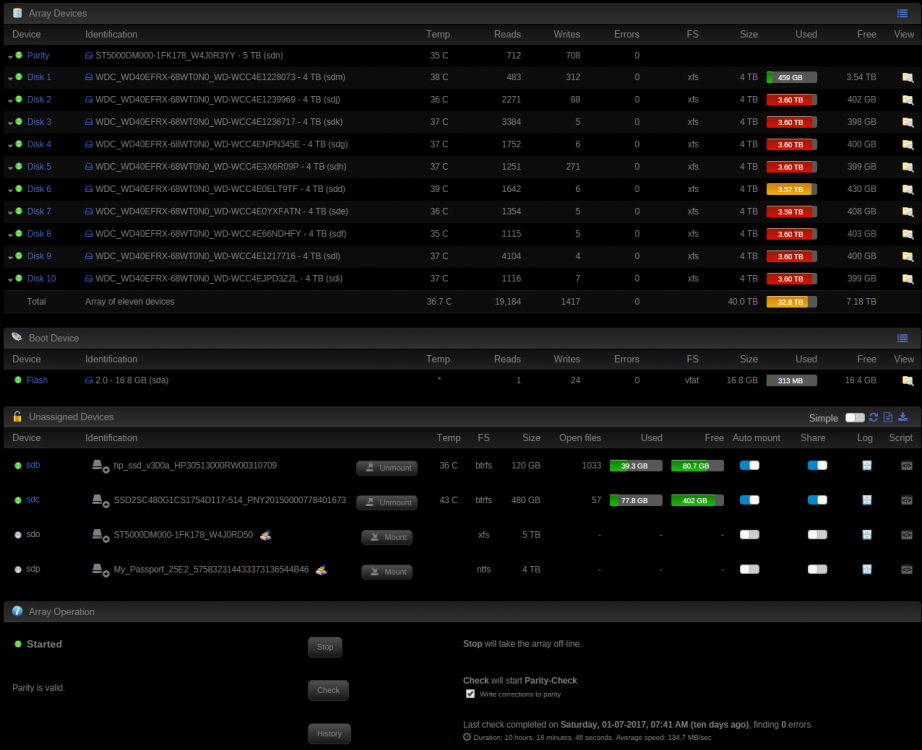
Task: Click format icon next to My_Passport sdp
Action: click(x=321, y=570)
